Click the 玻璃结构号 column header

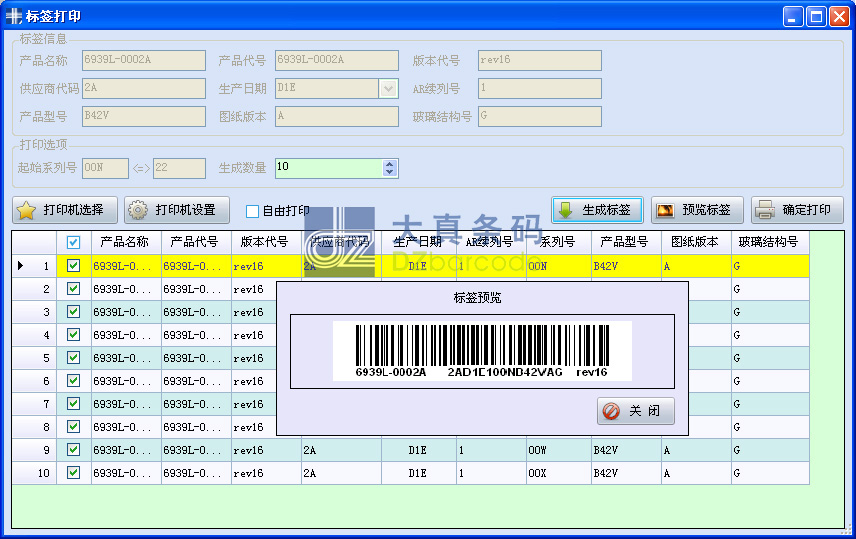point(770,242)
